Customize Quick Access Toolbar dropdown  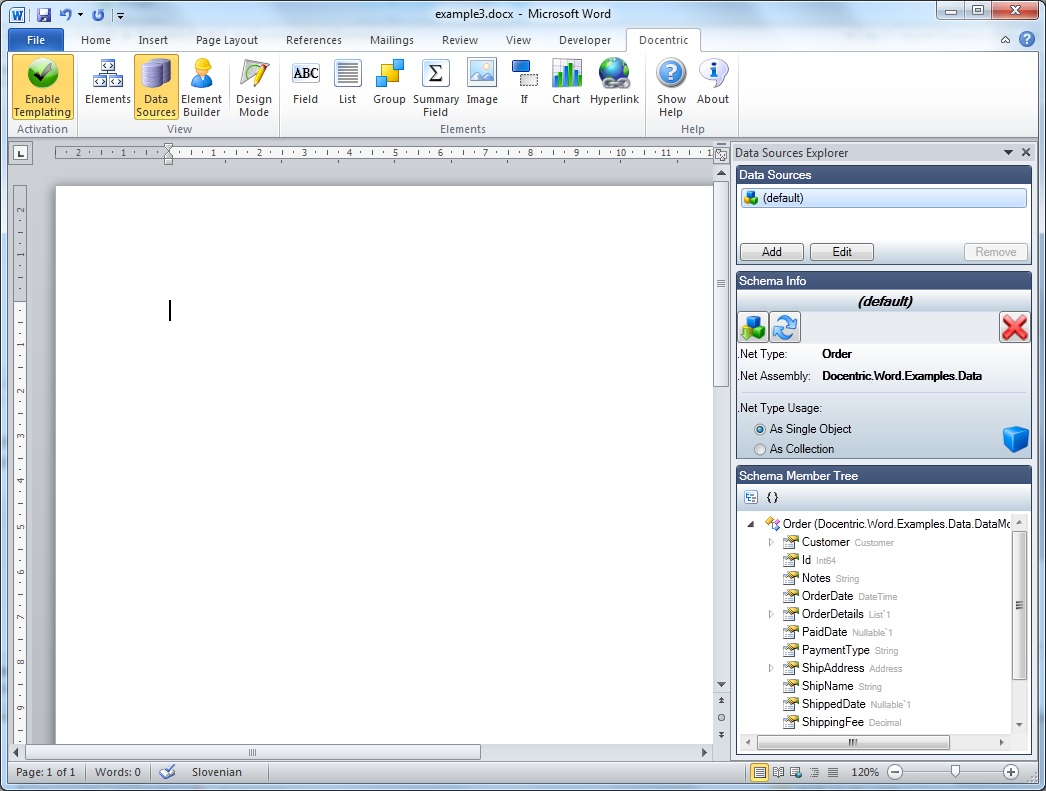pyautogui.click(x=121, y=15)
